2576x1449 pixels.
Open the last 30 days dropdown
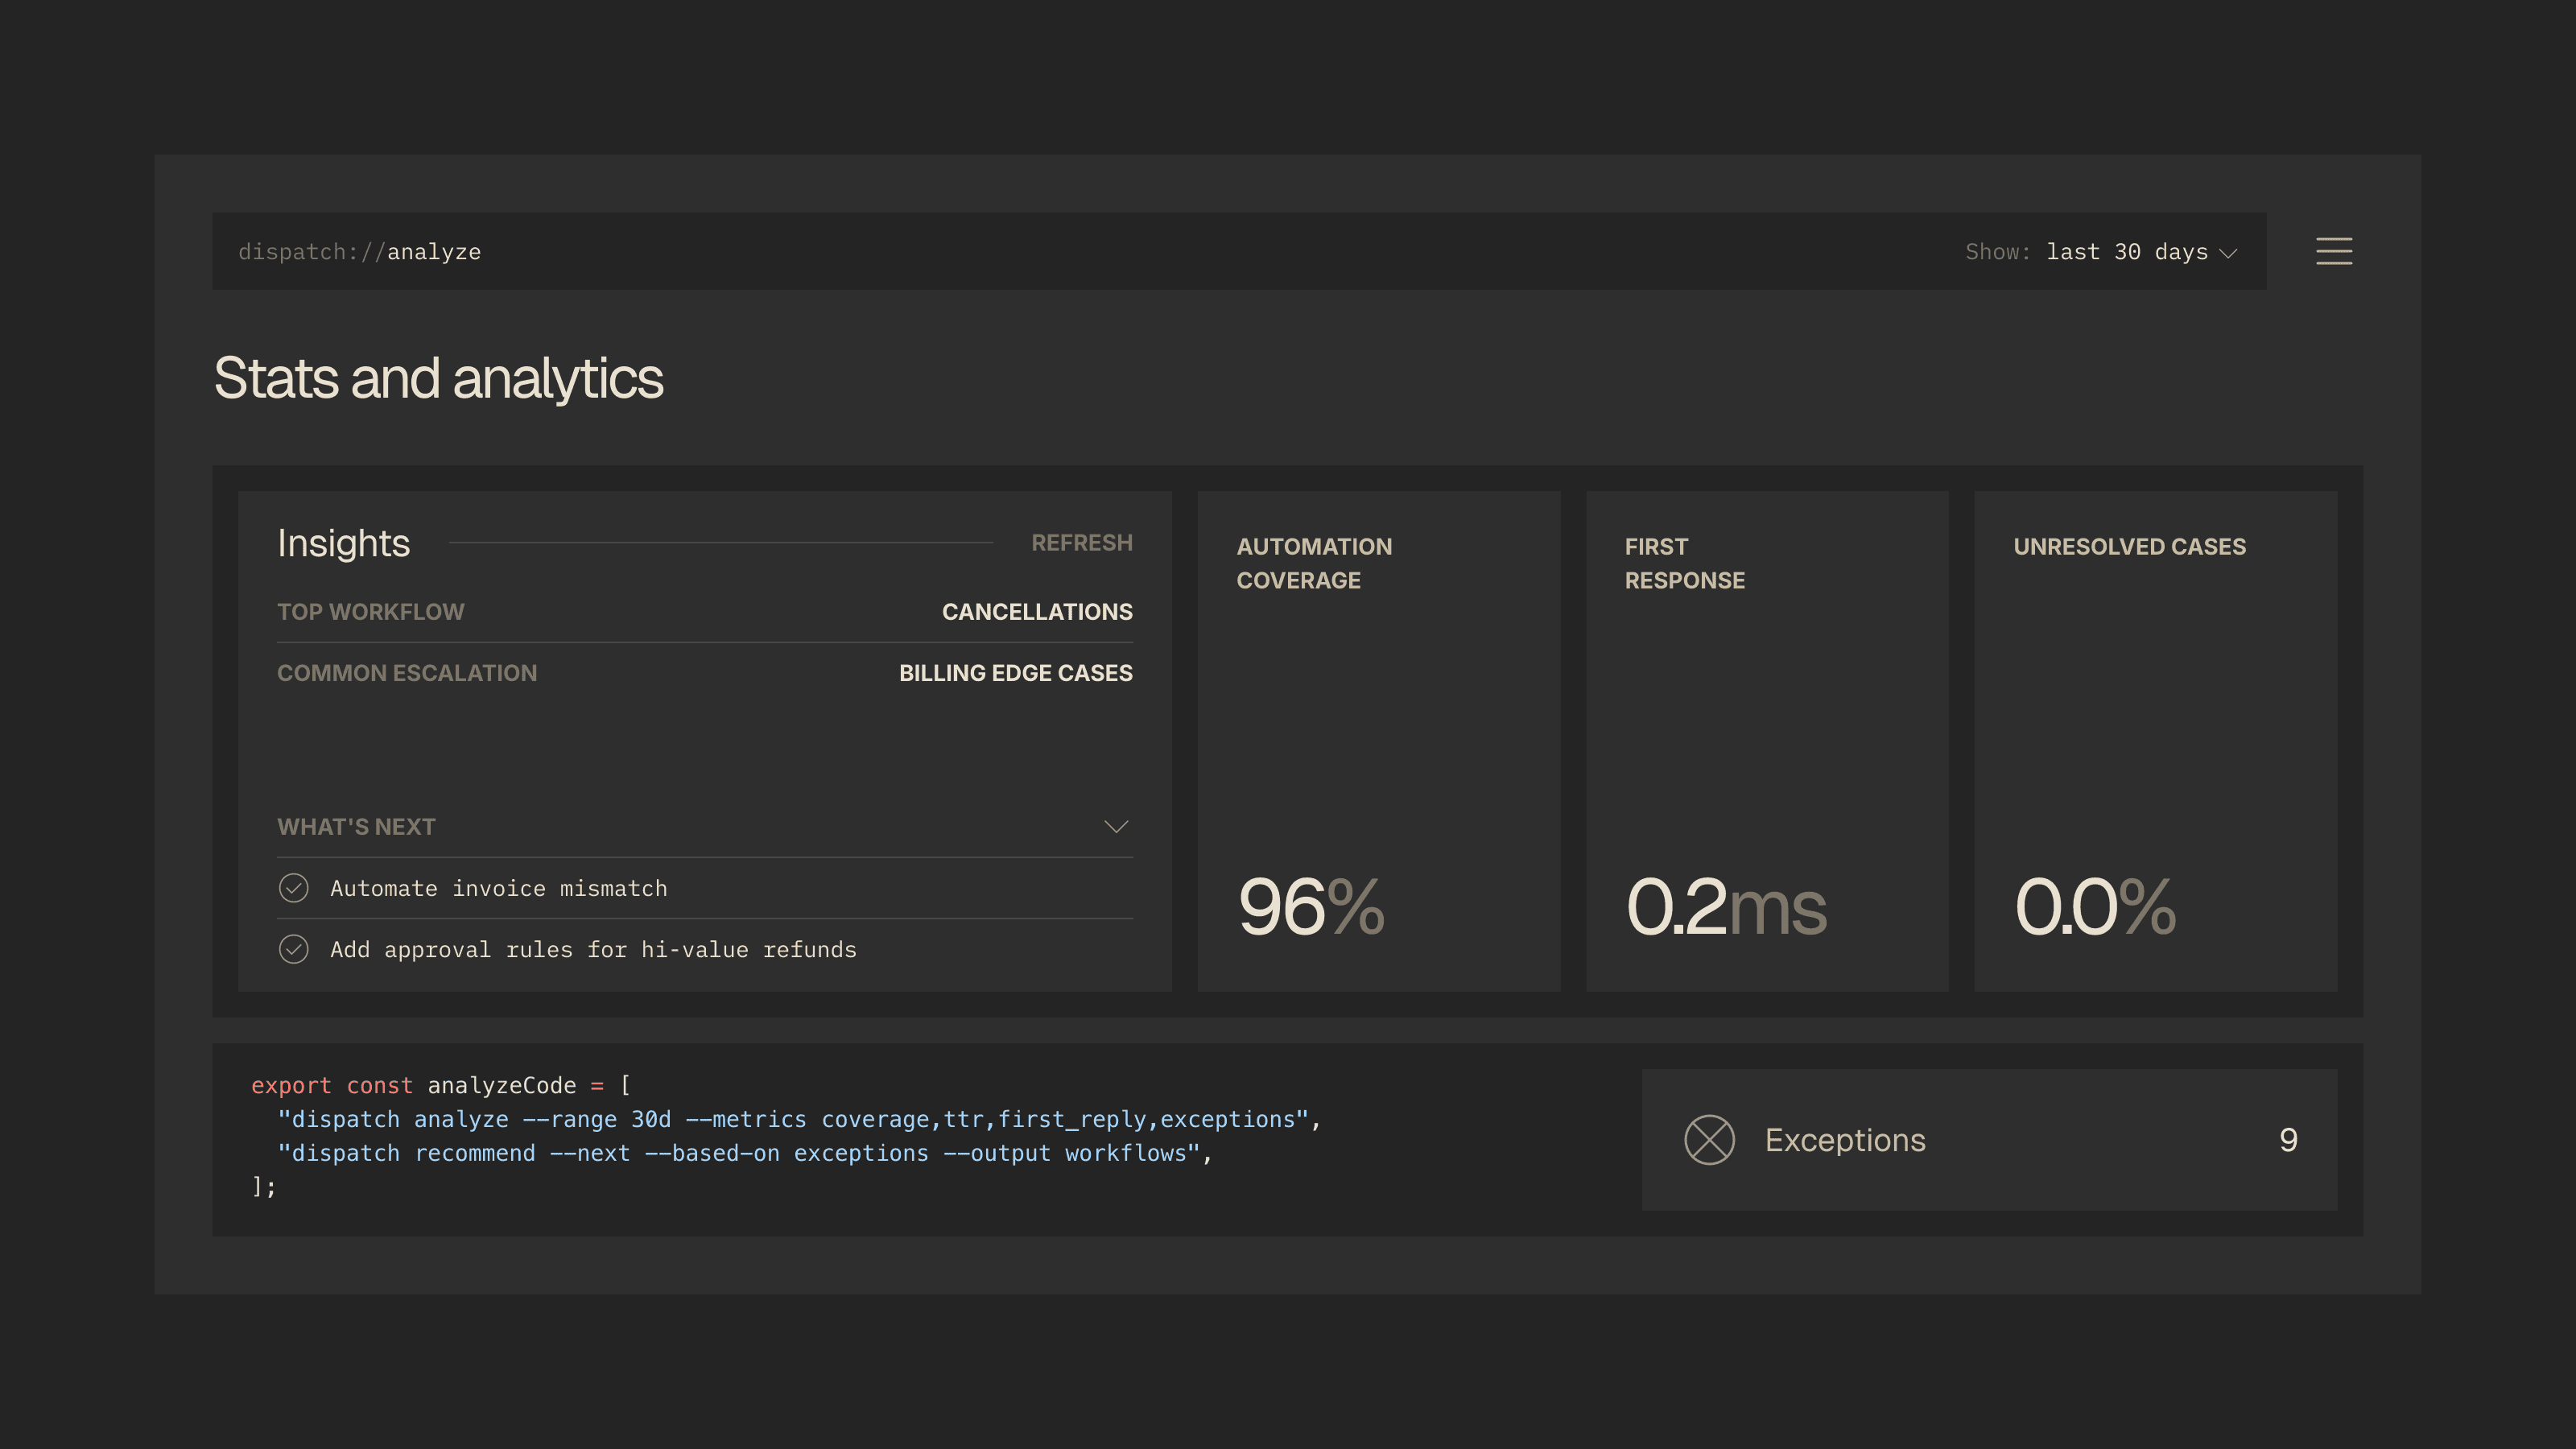[2126, 252]
